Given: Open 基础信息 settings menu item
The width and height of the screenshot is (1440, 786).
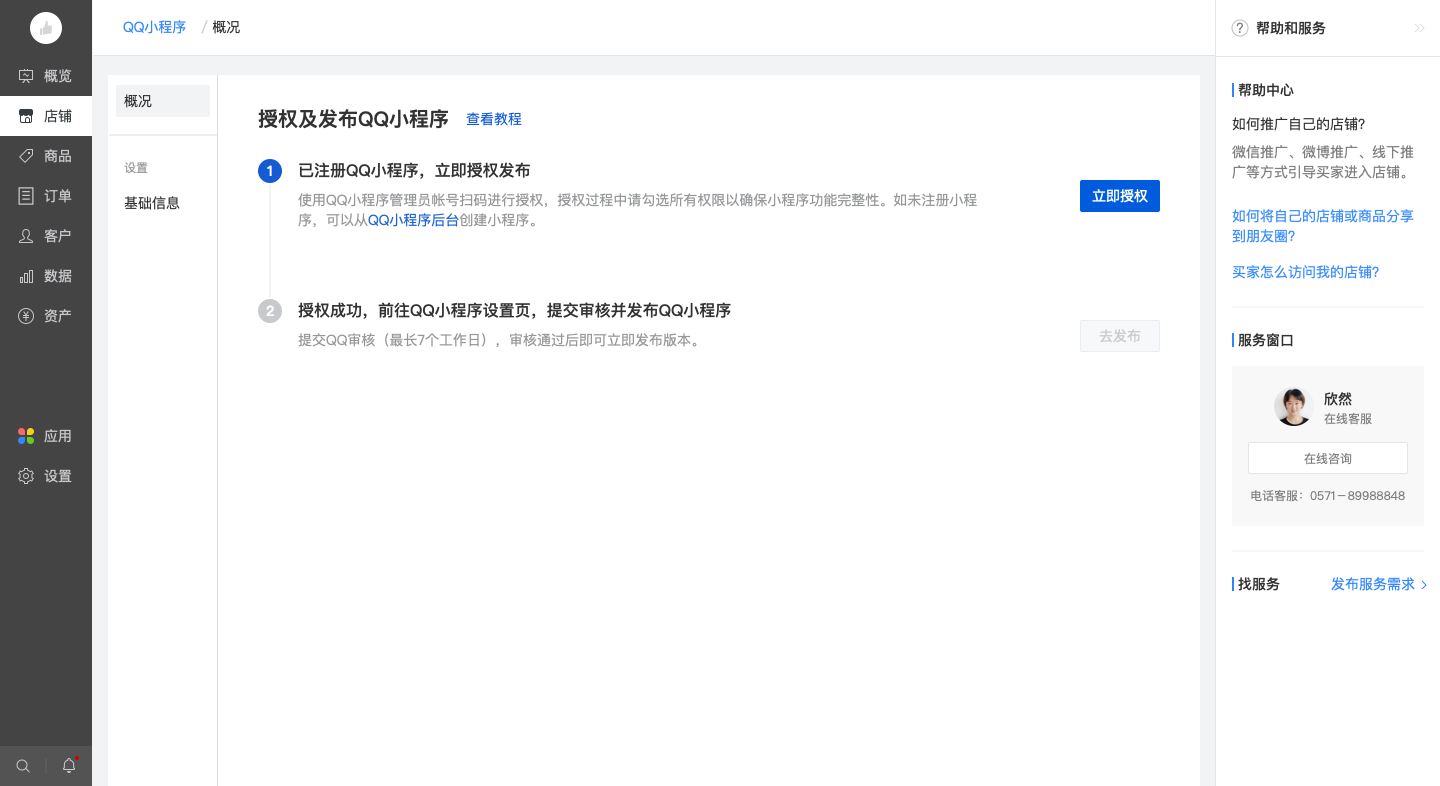Looking at the screenshot, I should click(x=152, y=203).
